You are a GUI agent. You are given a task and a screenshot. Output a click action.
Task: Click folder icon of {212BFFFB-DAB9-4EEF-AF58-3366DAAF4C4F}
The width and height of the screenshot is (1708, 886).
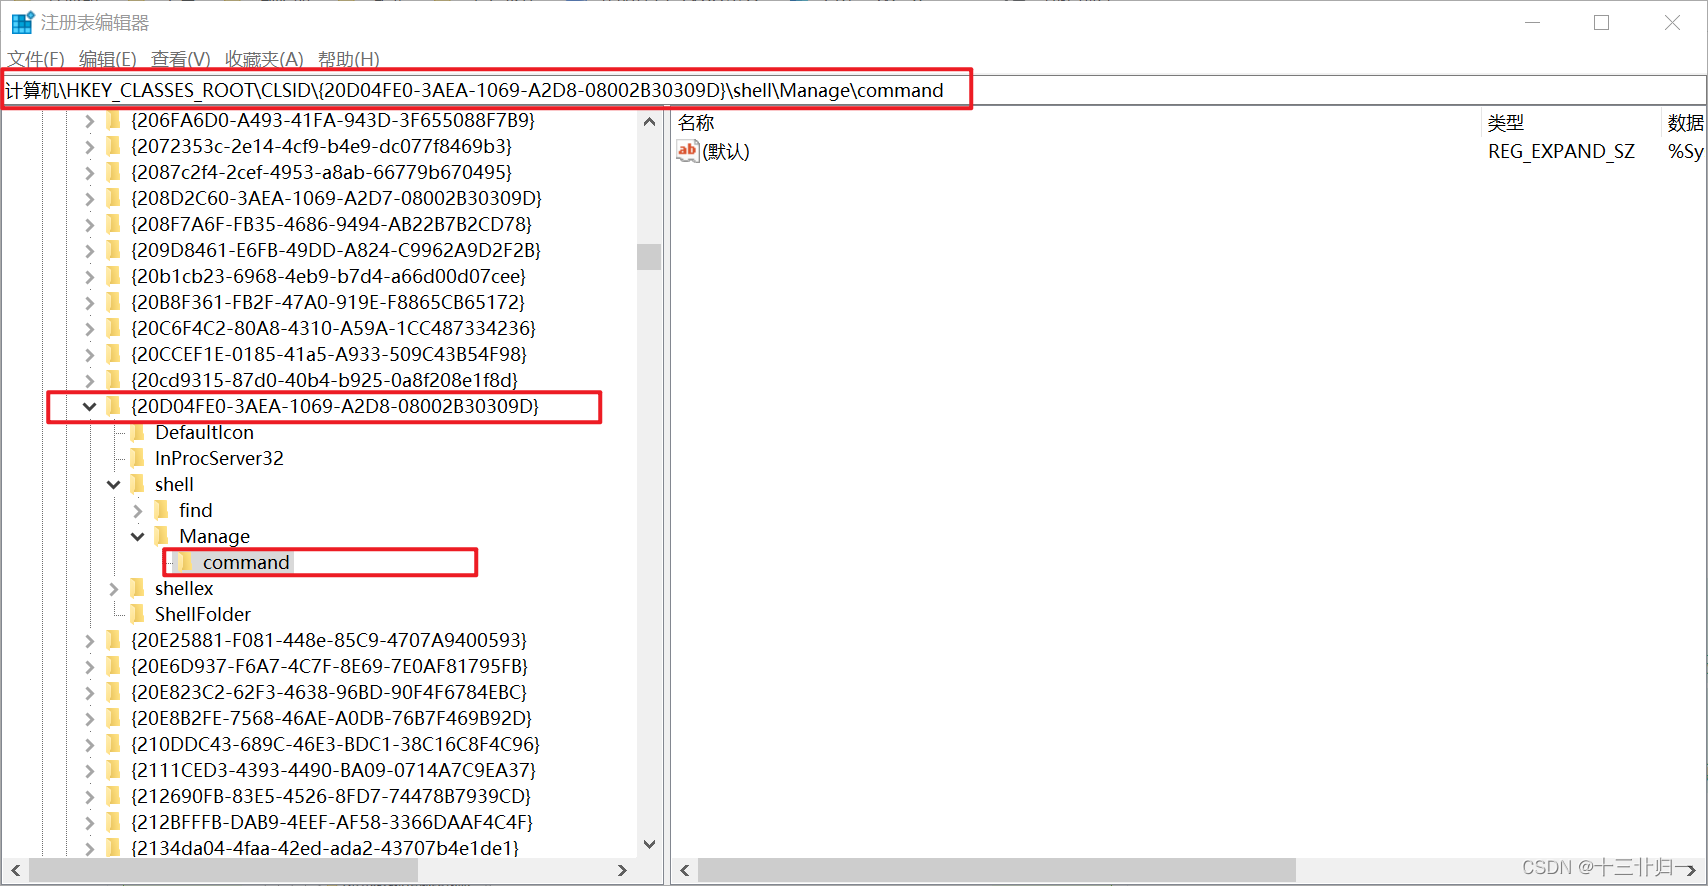pos(113,822)
